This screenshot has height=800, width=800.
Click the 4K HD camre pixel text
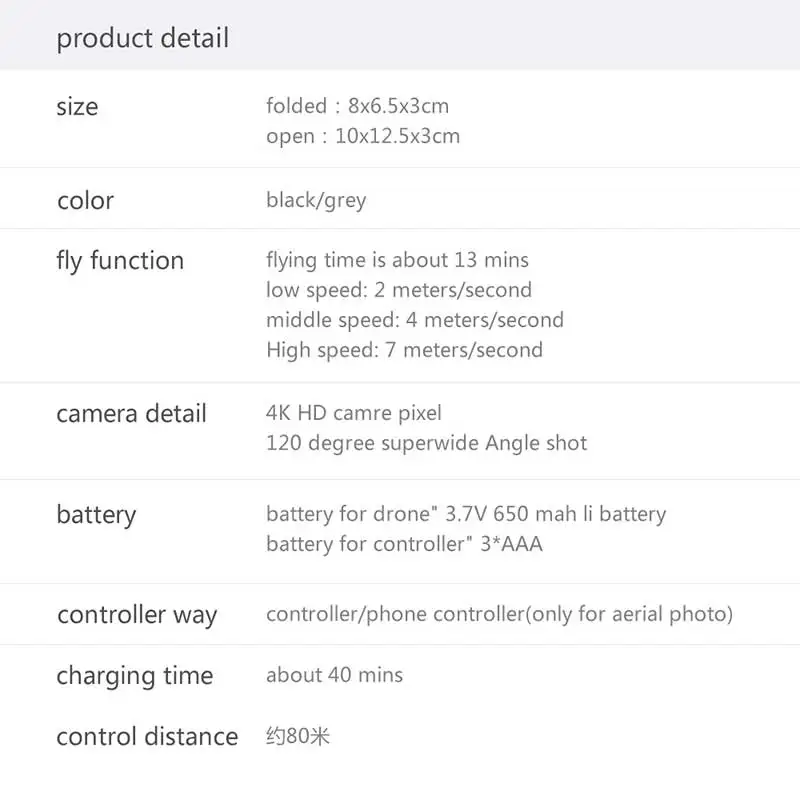click(353, 412)
